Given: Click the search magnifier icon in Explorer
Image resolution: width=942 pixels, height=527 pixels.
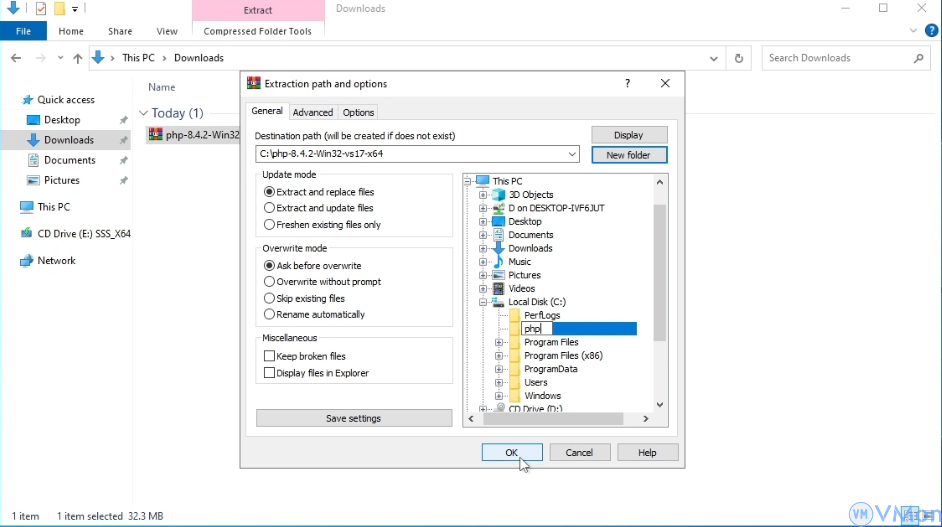Looking at the screenshot, I should pyautogui.click(x=919, y=58).
